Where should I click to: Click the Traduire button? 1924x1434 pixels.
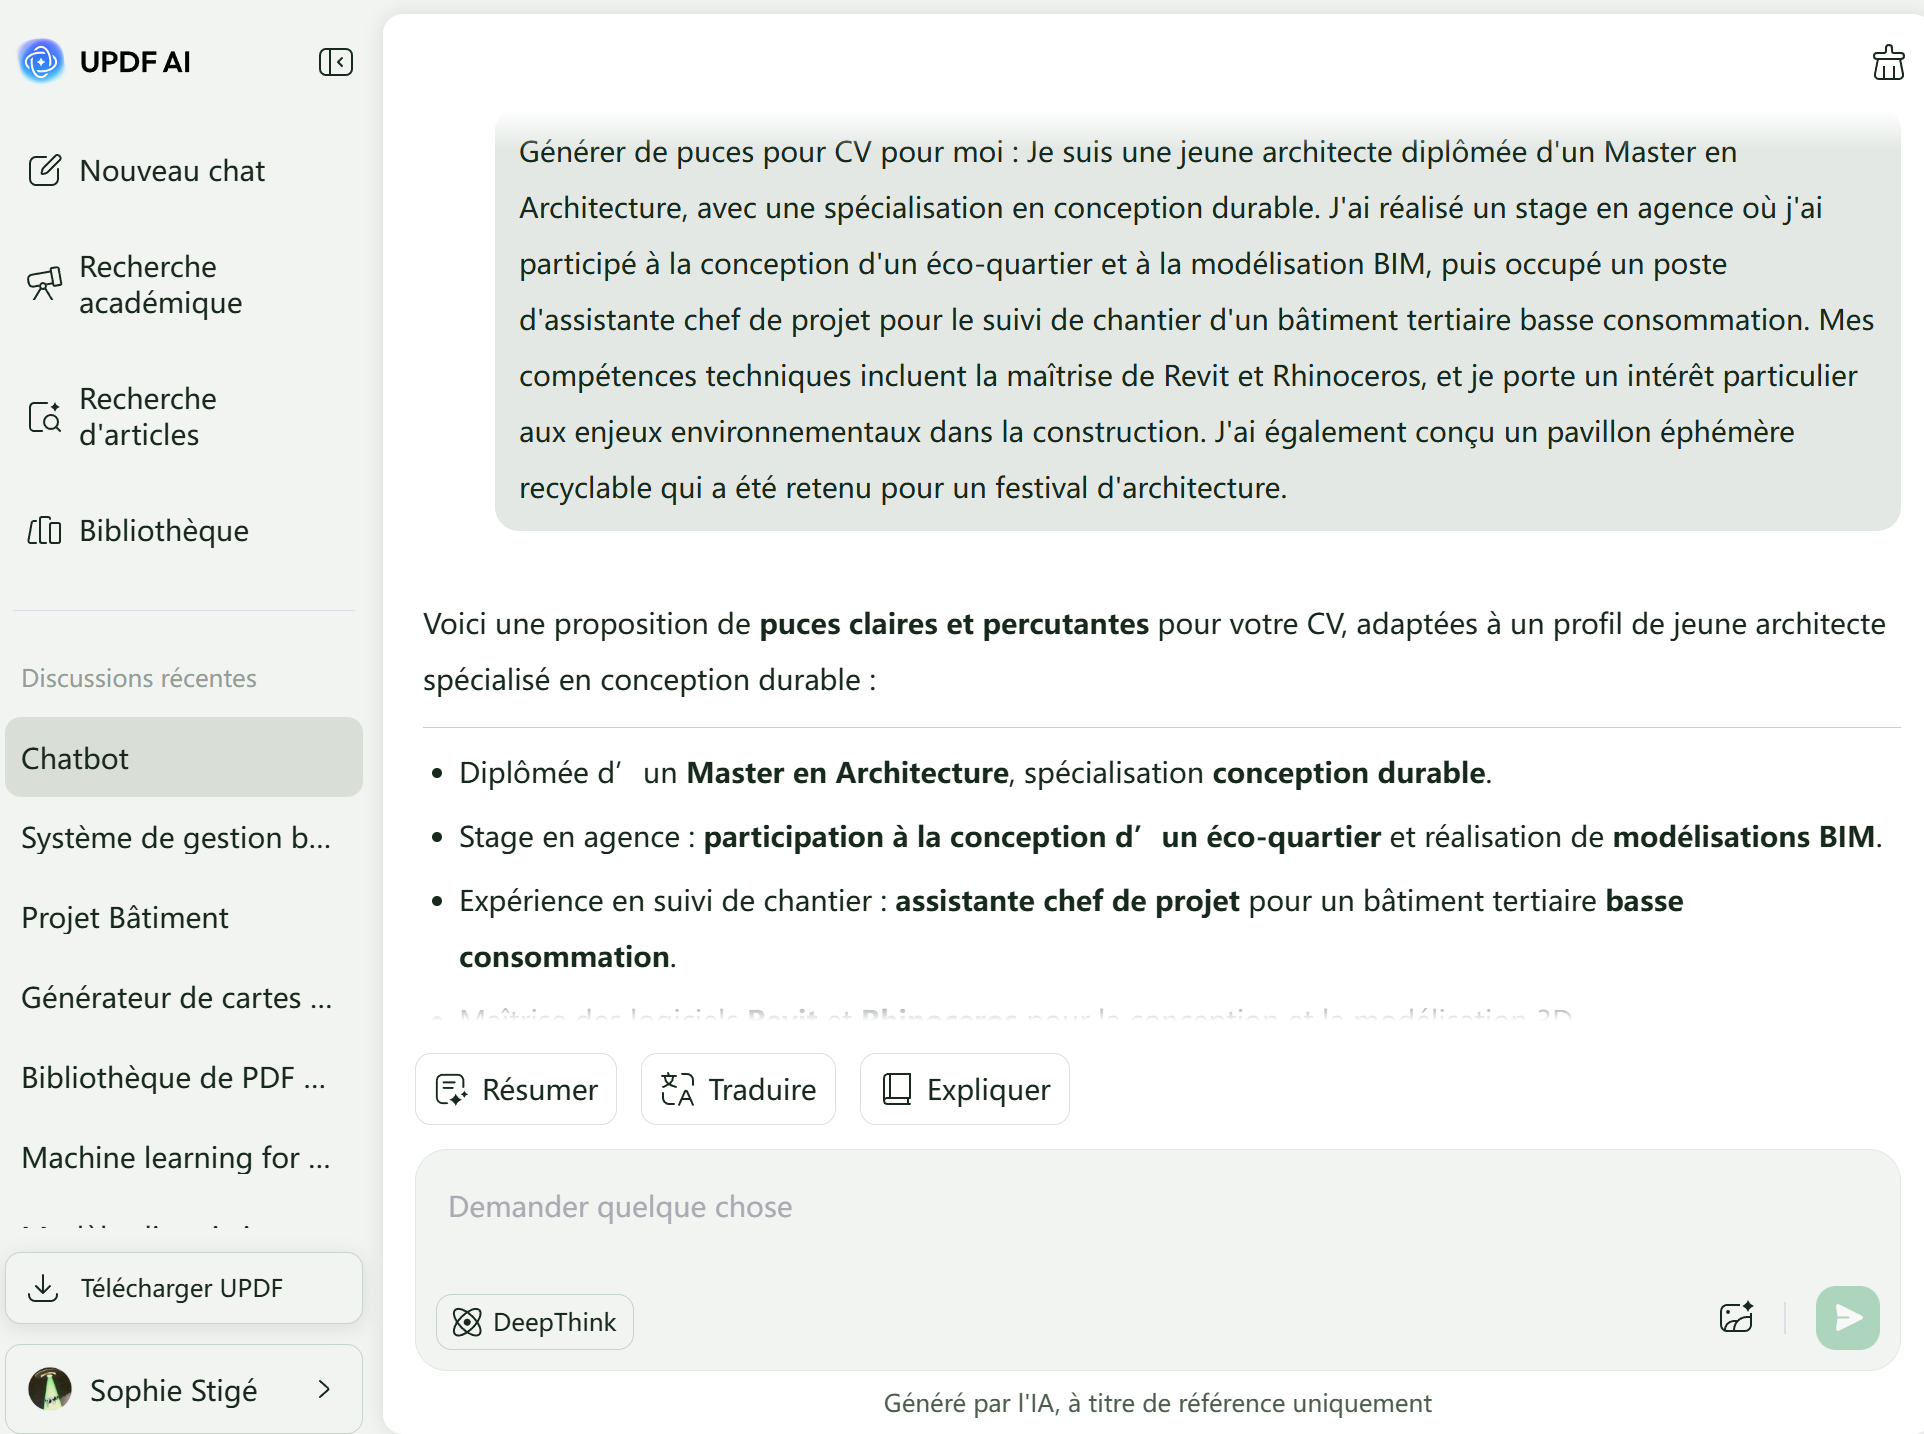738,1089
